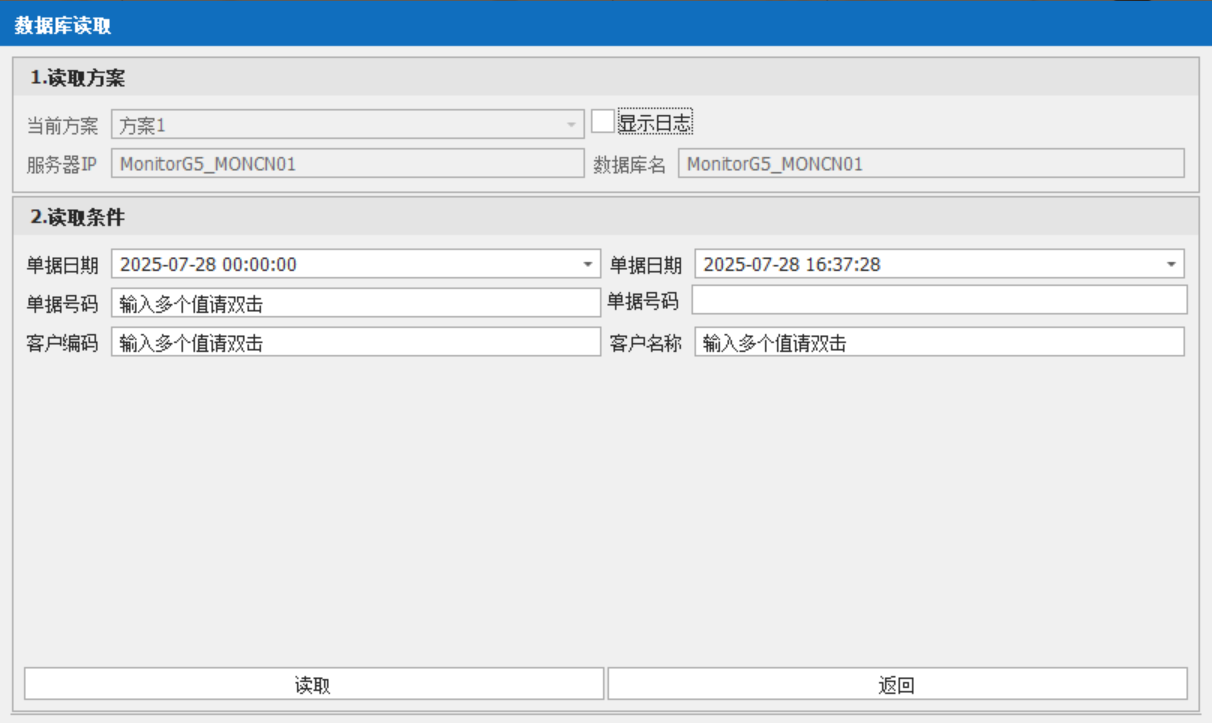The height and width of the screenshot is (723, 1212).
Task: Click the 2.读取条件 section header
Action: tap(78, 217)
